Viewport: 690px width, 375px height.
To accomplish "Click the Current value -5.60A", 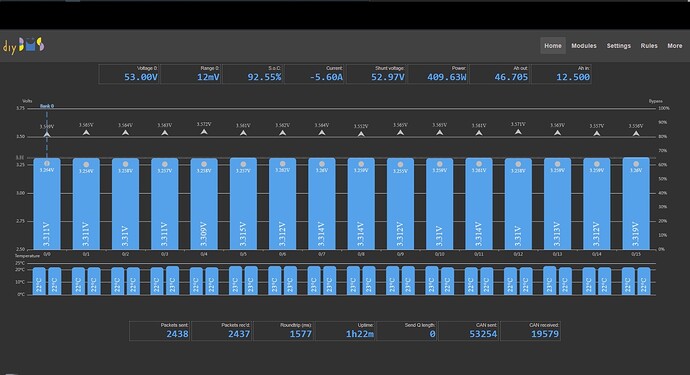I will coord(327,77).
